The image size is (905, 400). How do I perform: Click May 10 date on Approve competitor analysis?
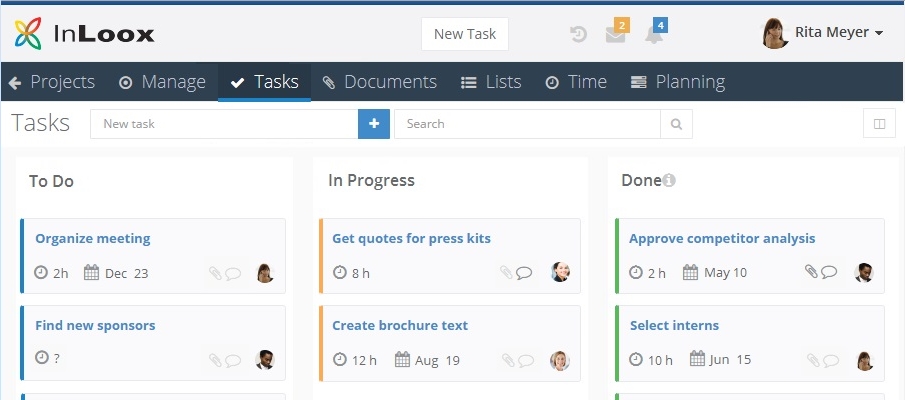click(715, 272)
